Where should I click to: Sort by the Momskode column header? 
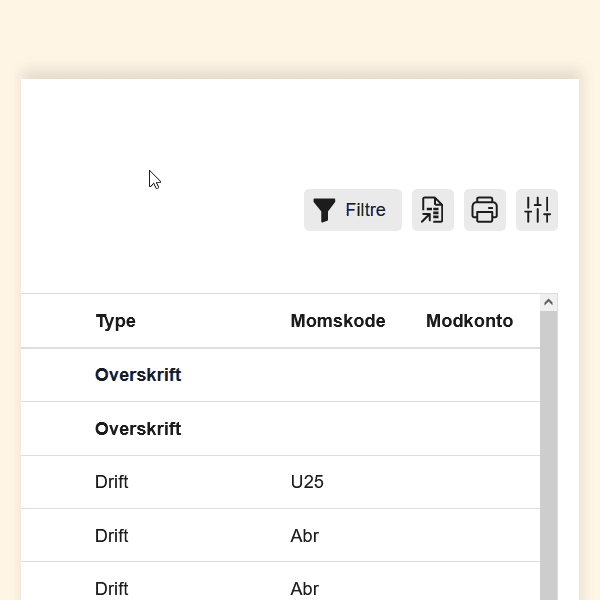tap(337, 321)
